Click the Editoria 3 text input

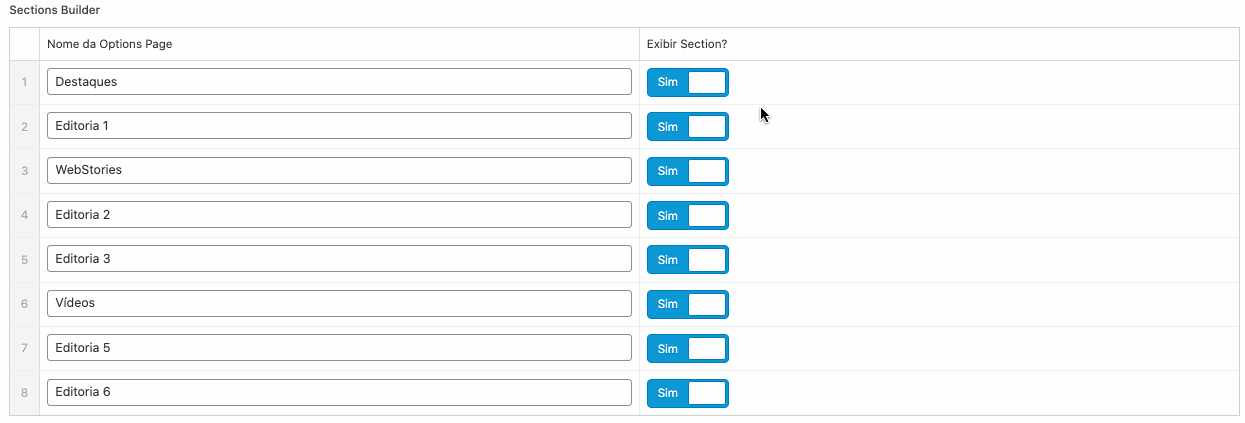click(x=339, y=259)
